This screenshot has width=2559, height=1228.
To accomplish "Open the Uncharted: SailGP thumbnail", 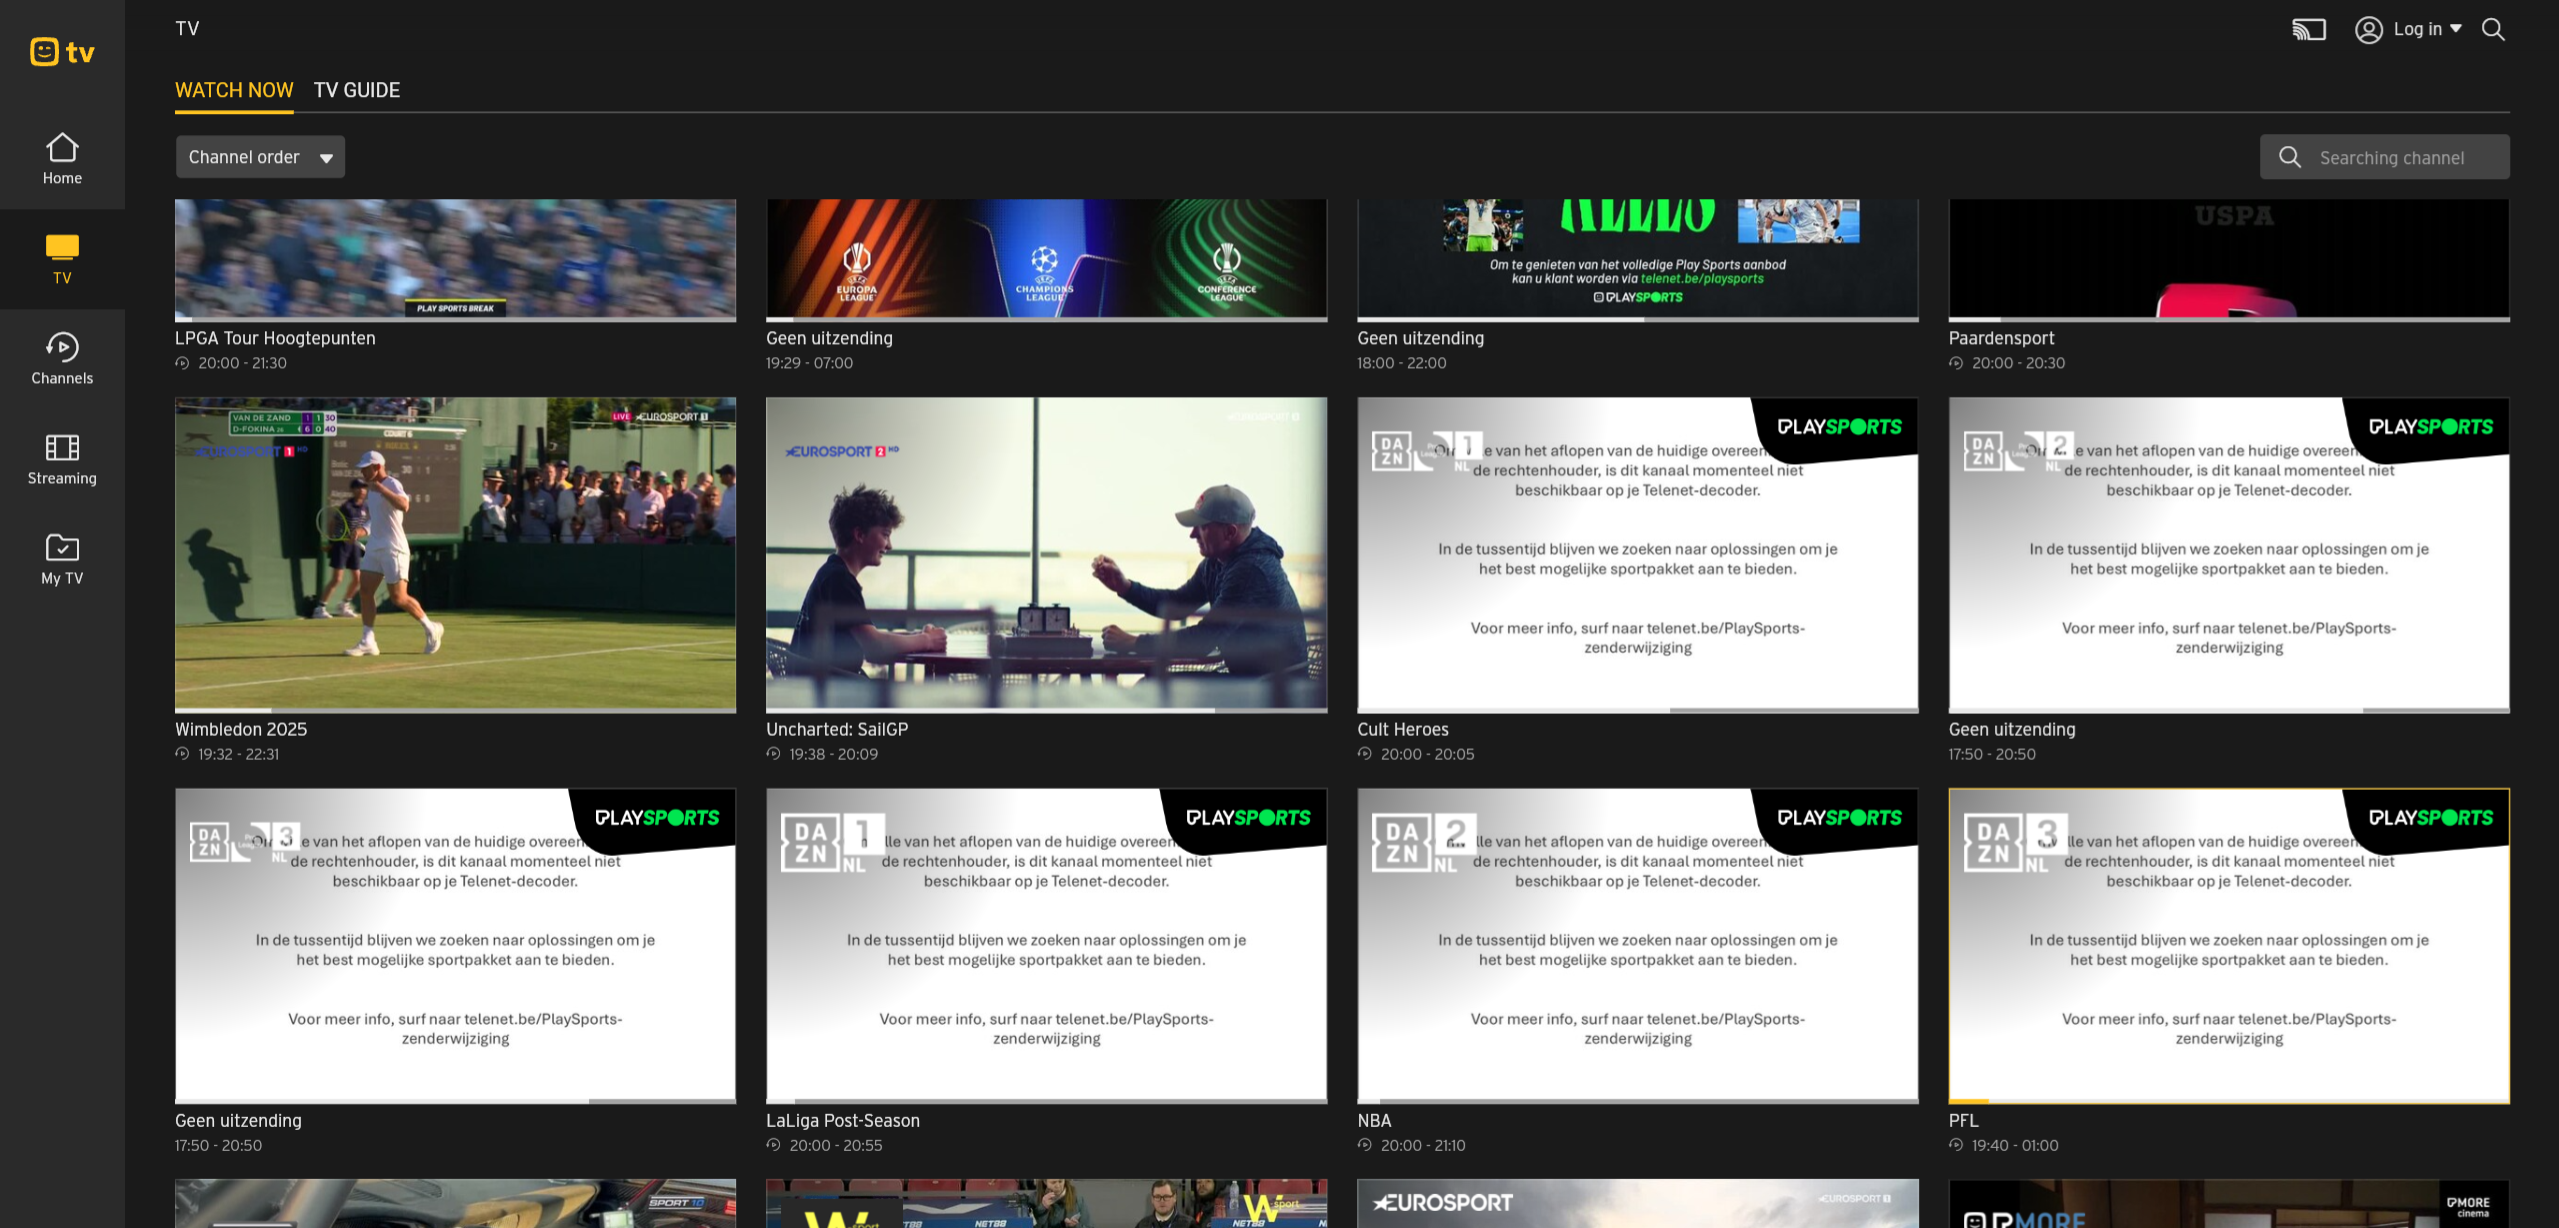I will (x=1046, y=554).
